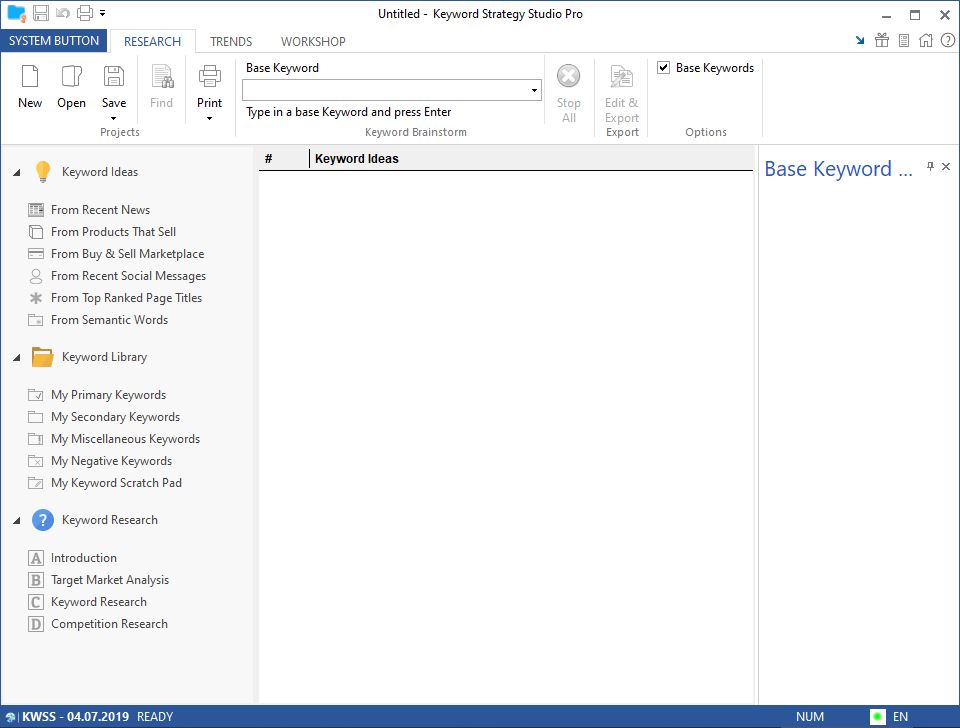Screen dimensions: 960x728
Task: Collapse the Keyword Research tree group
Action: click(x=17, y=520)
